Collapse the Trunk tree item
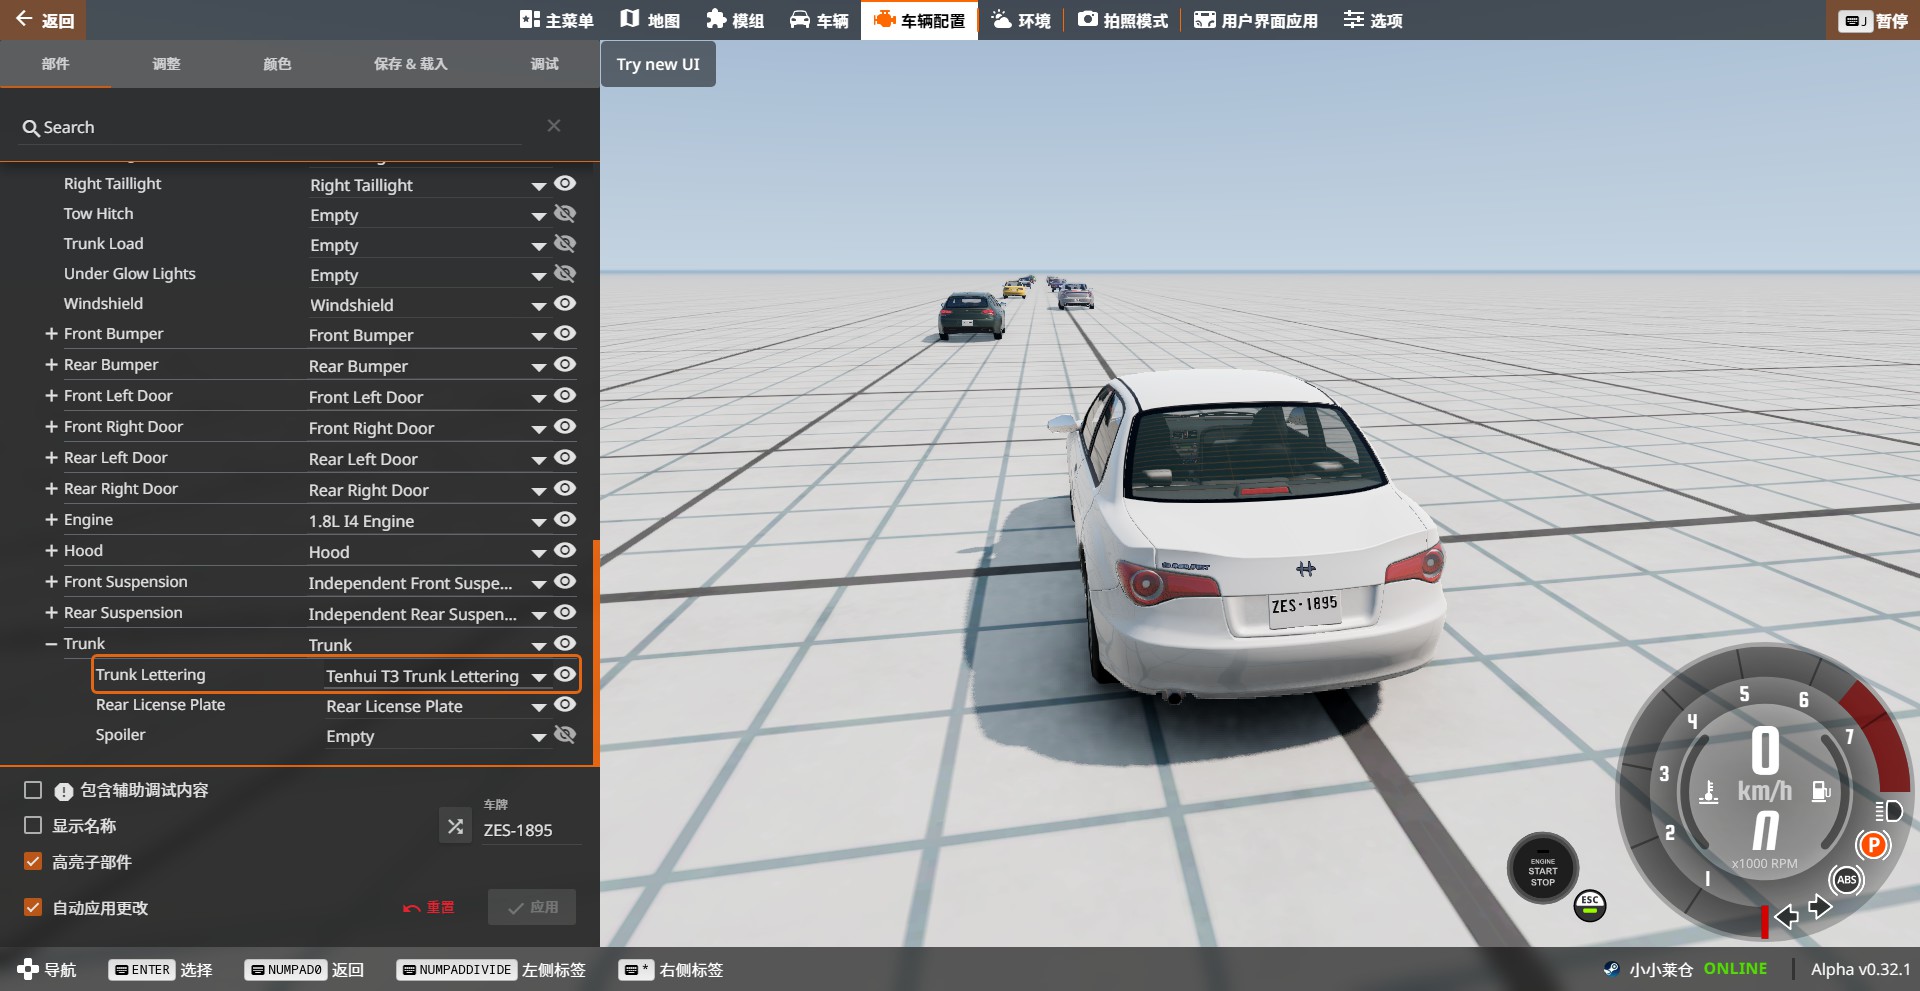 [x=51, y=644]
